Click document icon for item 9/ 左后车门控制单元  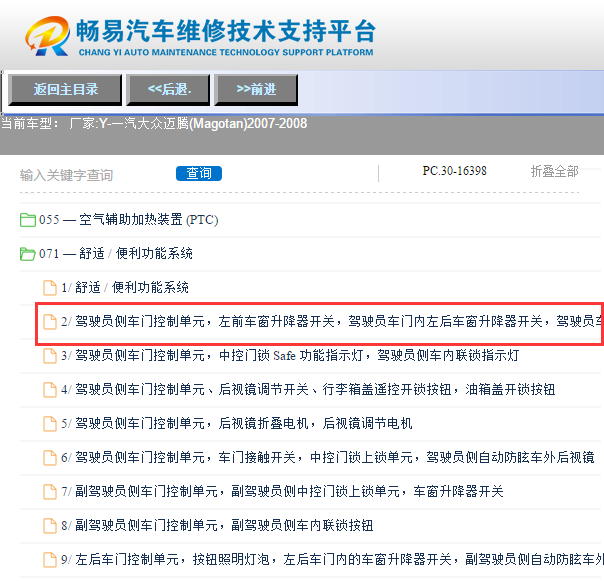click(50, 559)
